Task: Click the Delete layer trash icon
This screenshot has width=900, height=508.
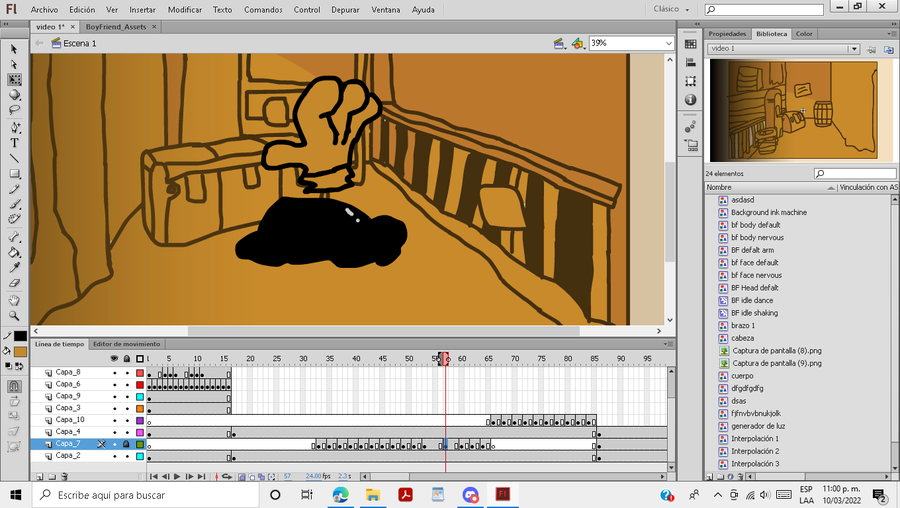Action: point(64,476)
